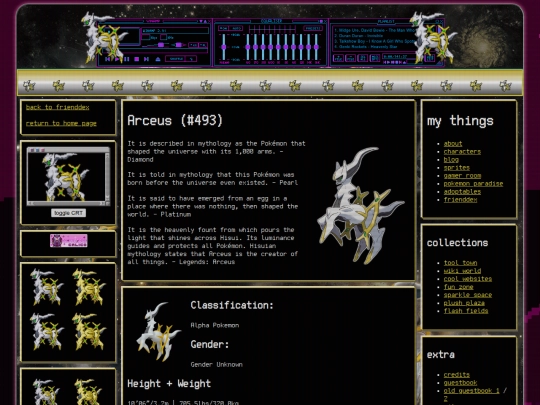Open the blog link
Screen dimensions: 540x405
[x=451, y=159]
